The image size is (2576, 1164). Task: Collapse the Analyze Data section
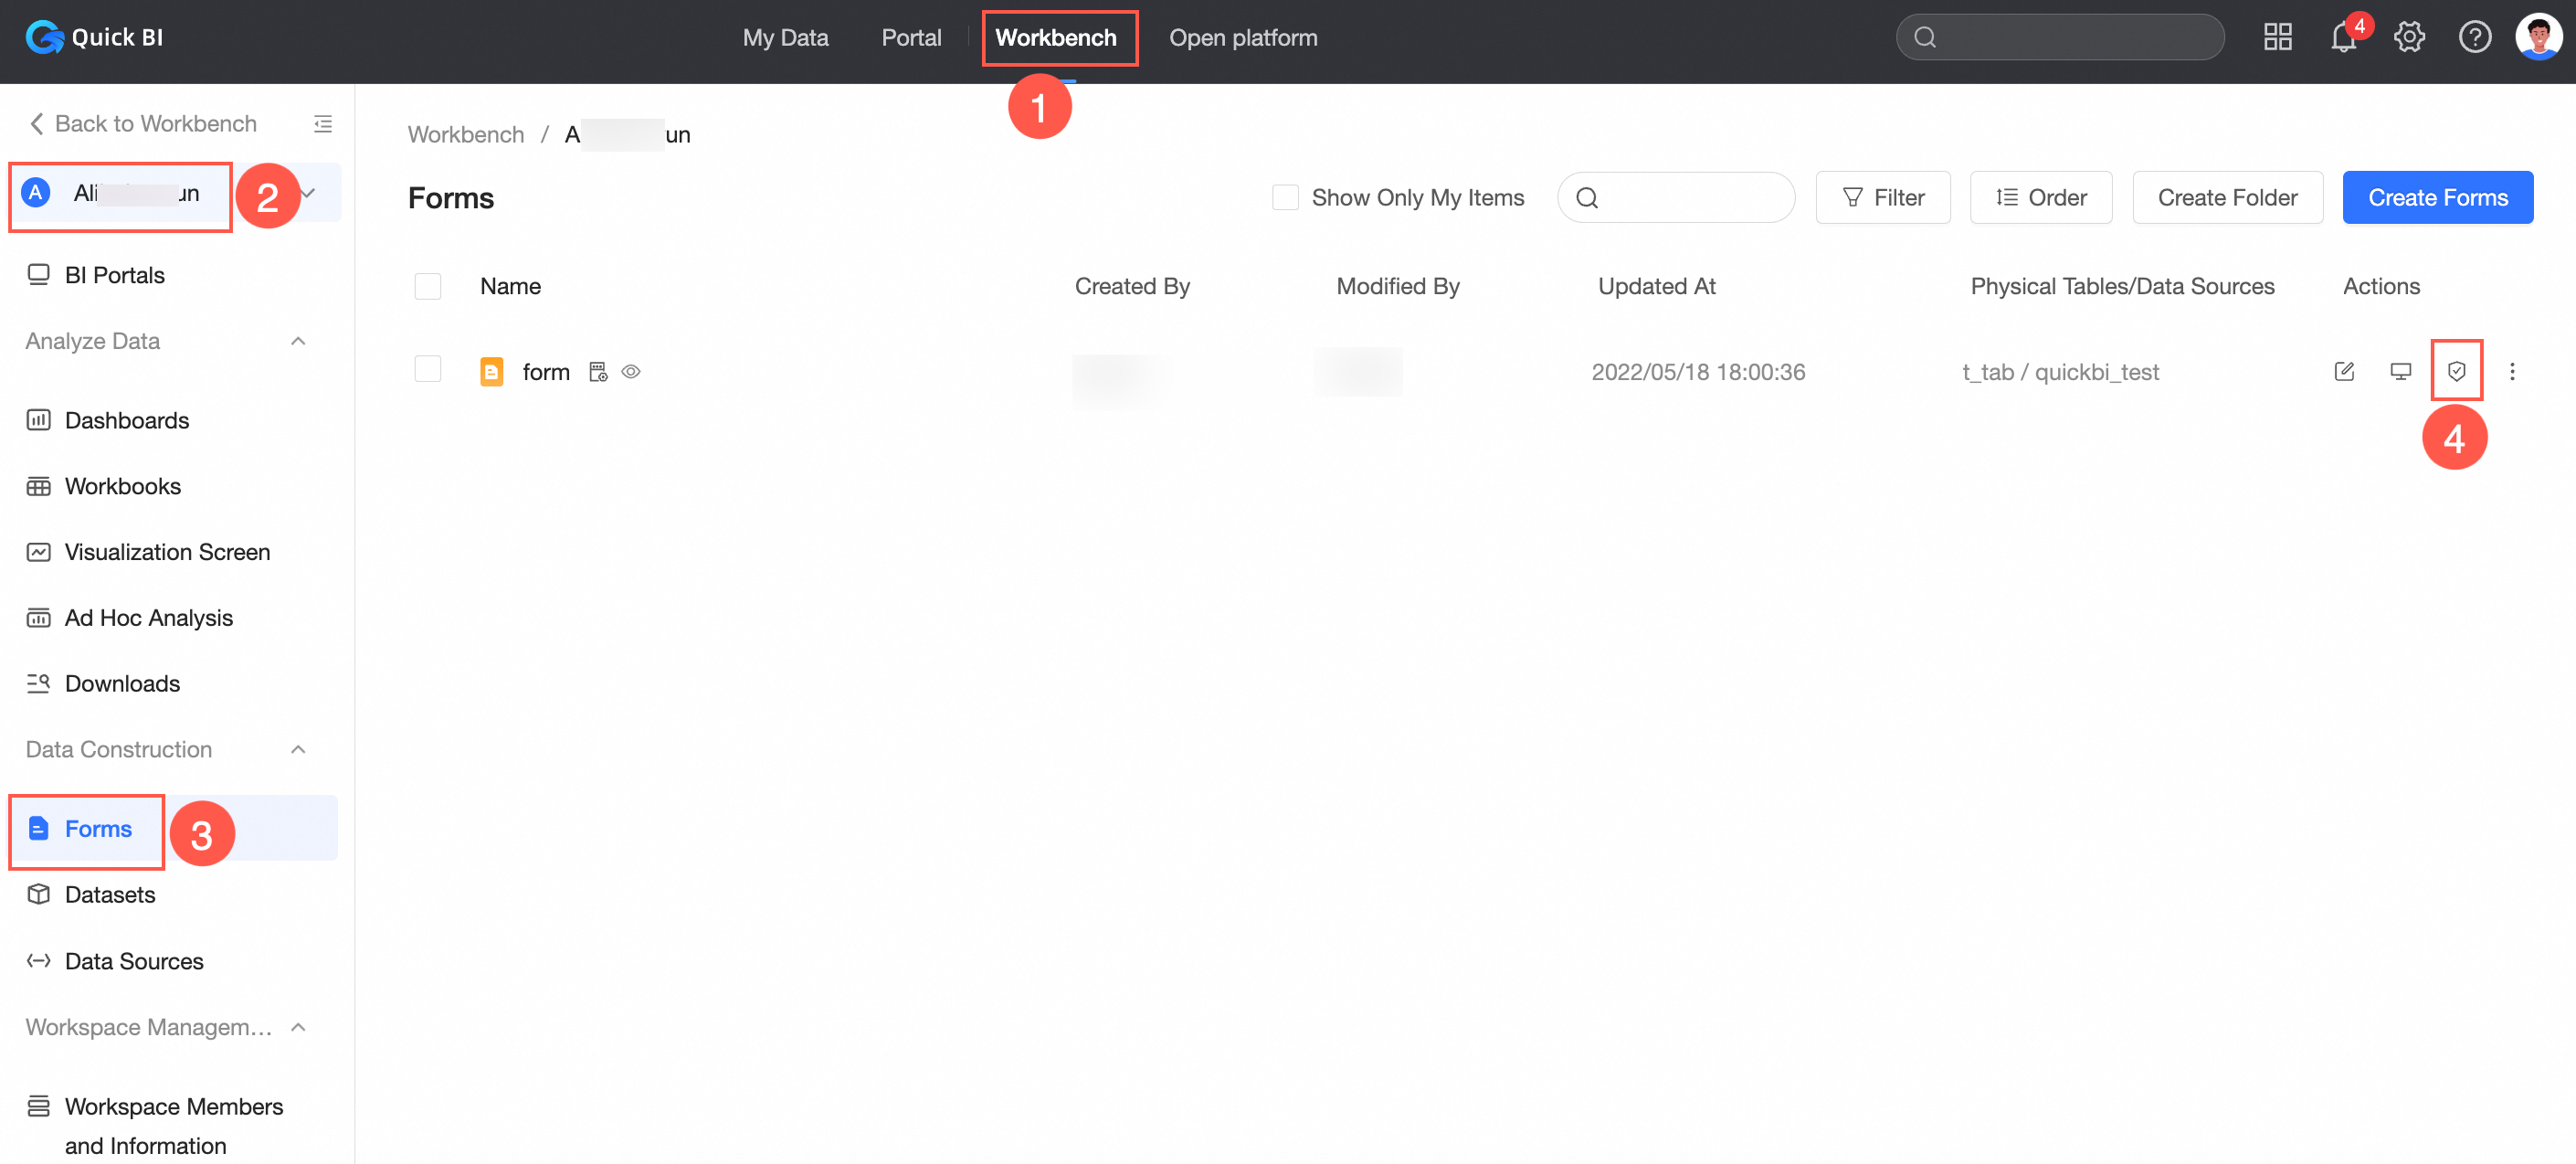pyautogui.click(x=298, y=342)
